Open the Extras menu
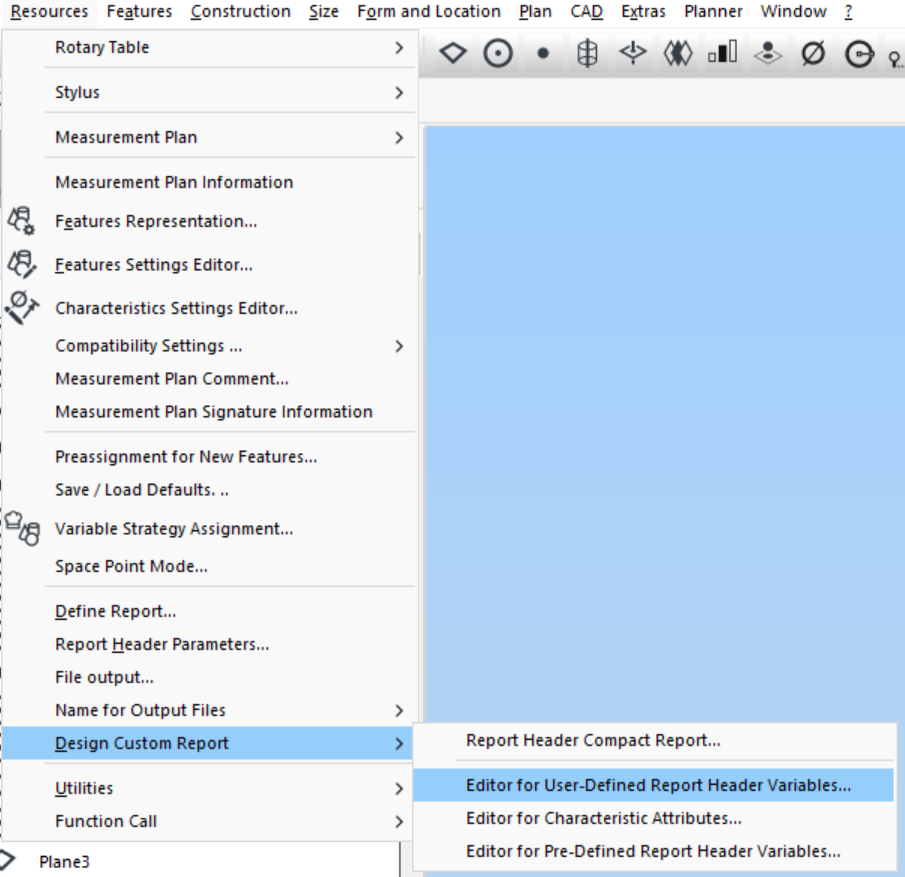 tap(643, 12)
